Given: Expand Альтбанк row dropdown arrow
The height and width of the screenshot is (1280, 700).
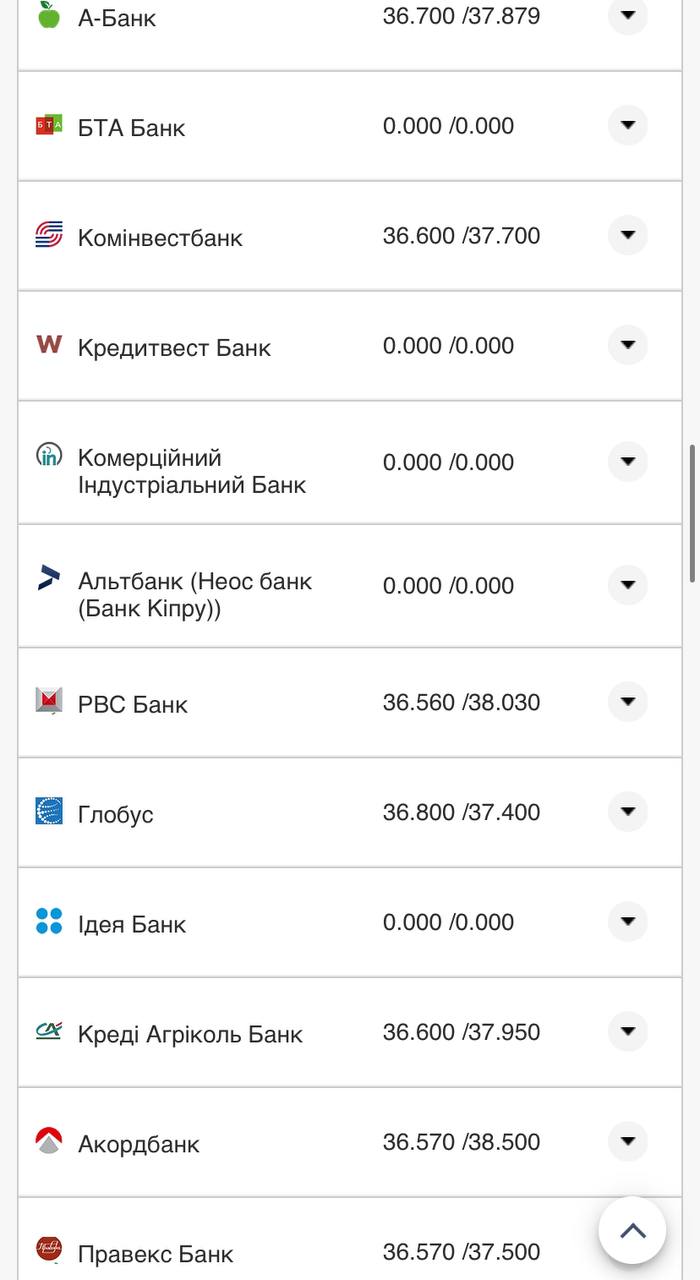Looking at the screenshot, I should pos(628,585).
